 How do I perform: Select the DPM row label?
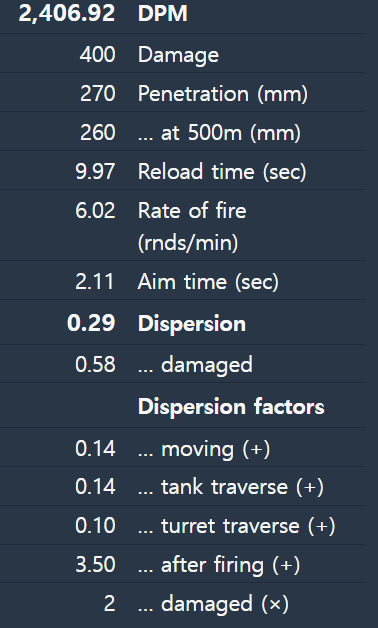pyautogui.click(x=162, y=14)
